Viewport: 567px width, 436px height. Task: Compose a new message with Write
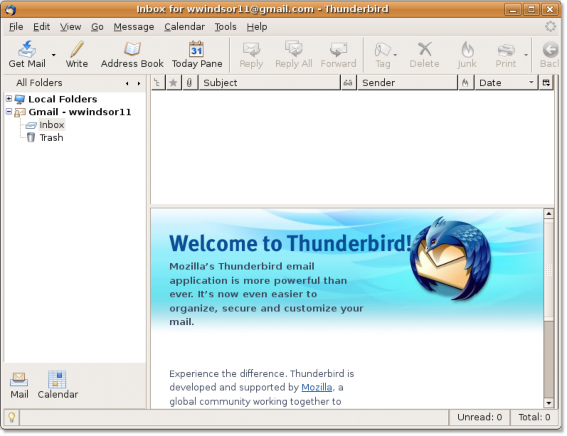(77, 54)
